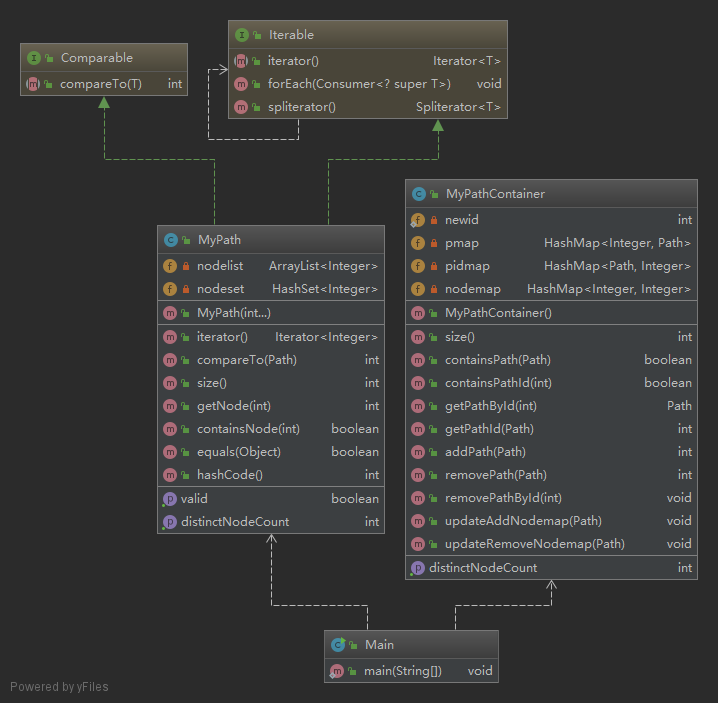The height and width of the screenshot is (703, 718).
Task: Select the nodemap field row
Action: (x=551, y=289)
